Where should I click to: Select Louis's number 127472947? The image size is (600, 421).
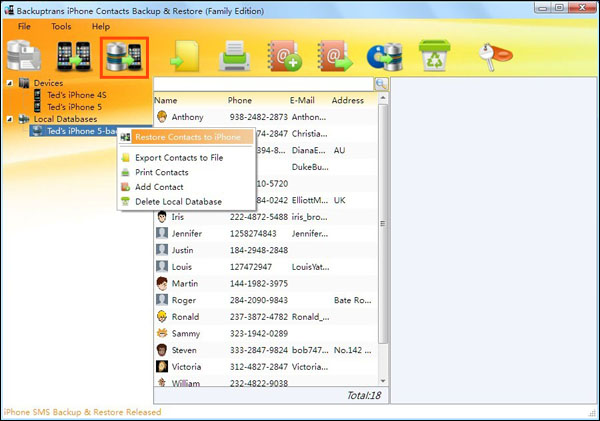[251, 267]
